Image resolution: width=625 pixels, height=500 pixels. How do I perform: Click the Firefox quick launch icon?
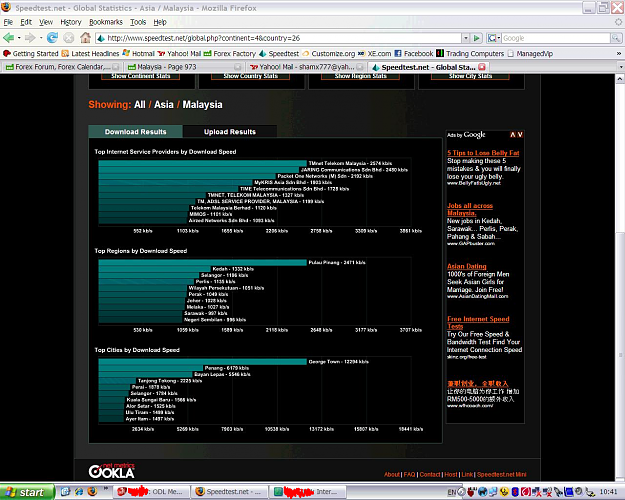point(92,492)
